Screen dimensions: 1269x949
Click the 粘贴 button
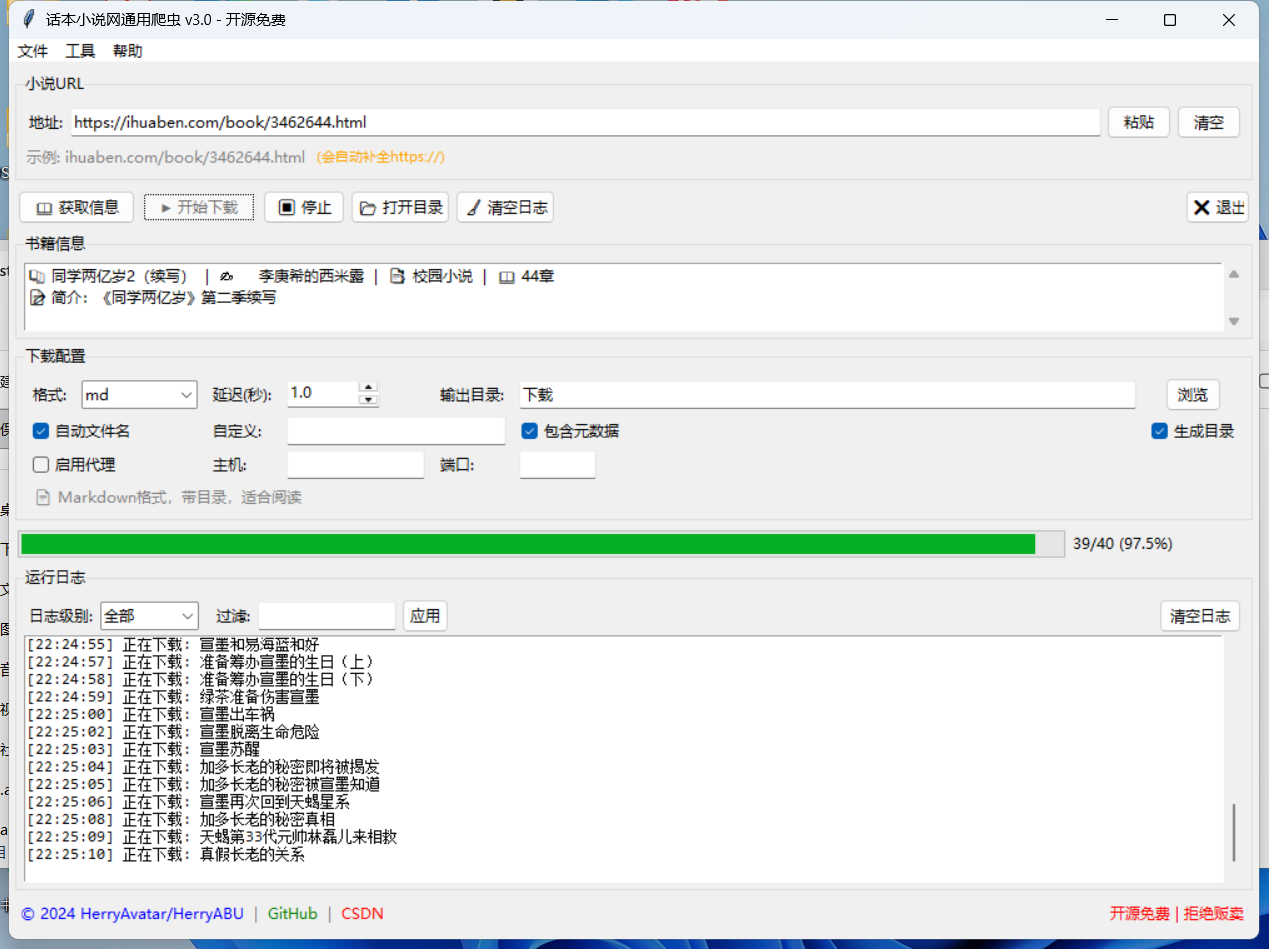point(1139,122)
